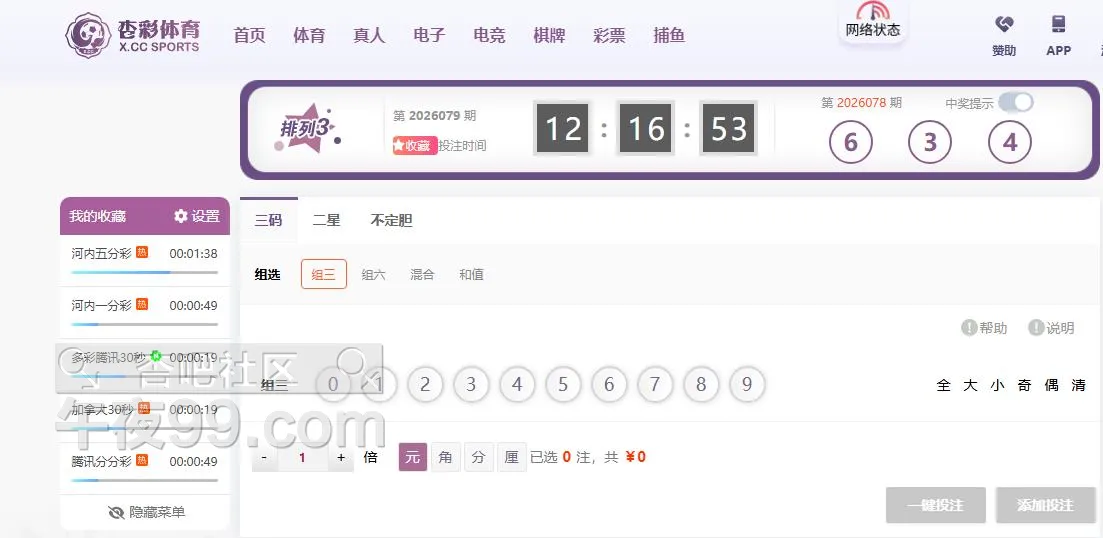Viewport: 1103px width, 538px height.
Task: Open the network status indicator
Action: point(873,20)
